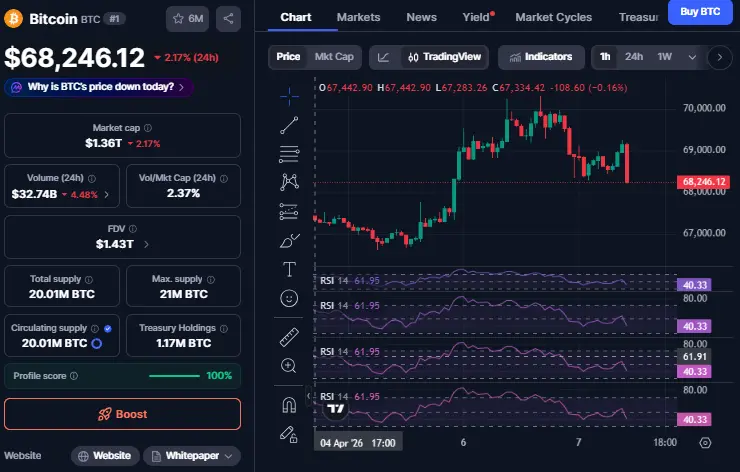
Task: Open the Markets tab
Action: (358, 17)
